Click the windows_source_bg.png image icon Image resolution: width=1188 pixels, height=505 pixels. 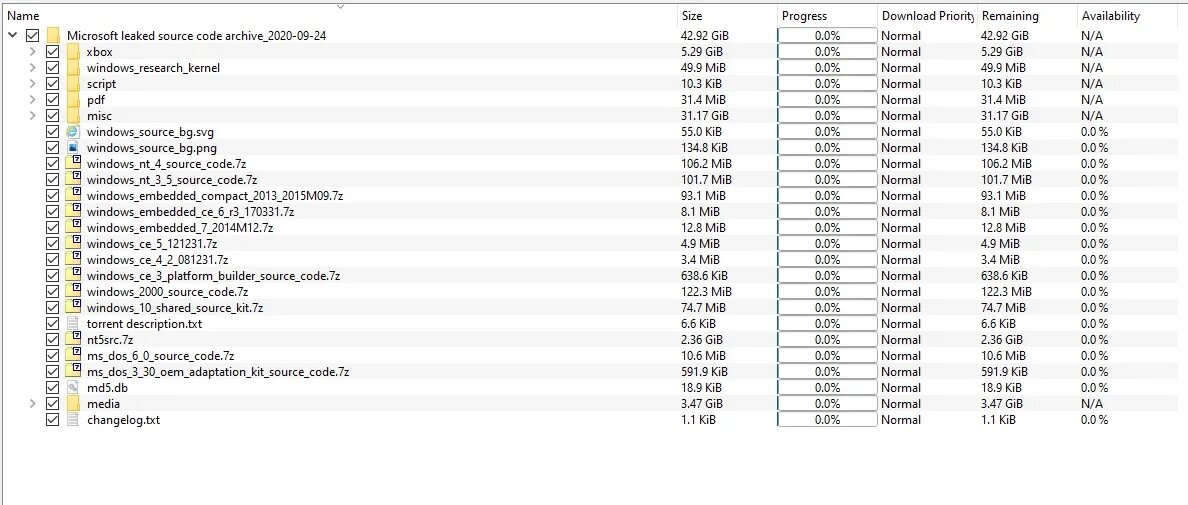(x=73, y=148)
